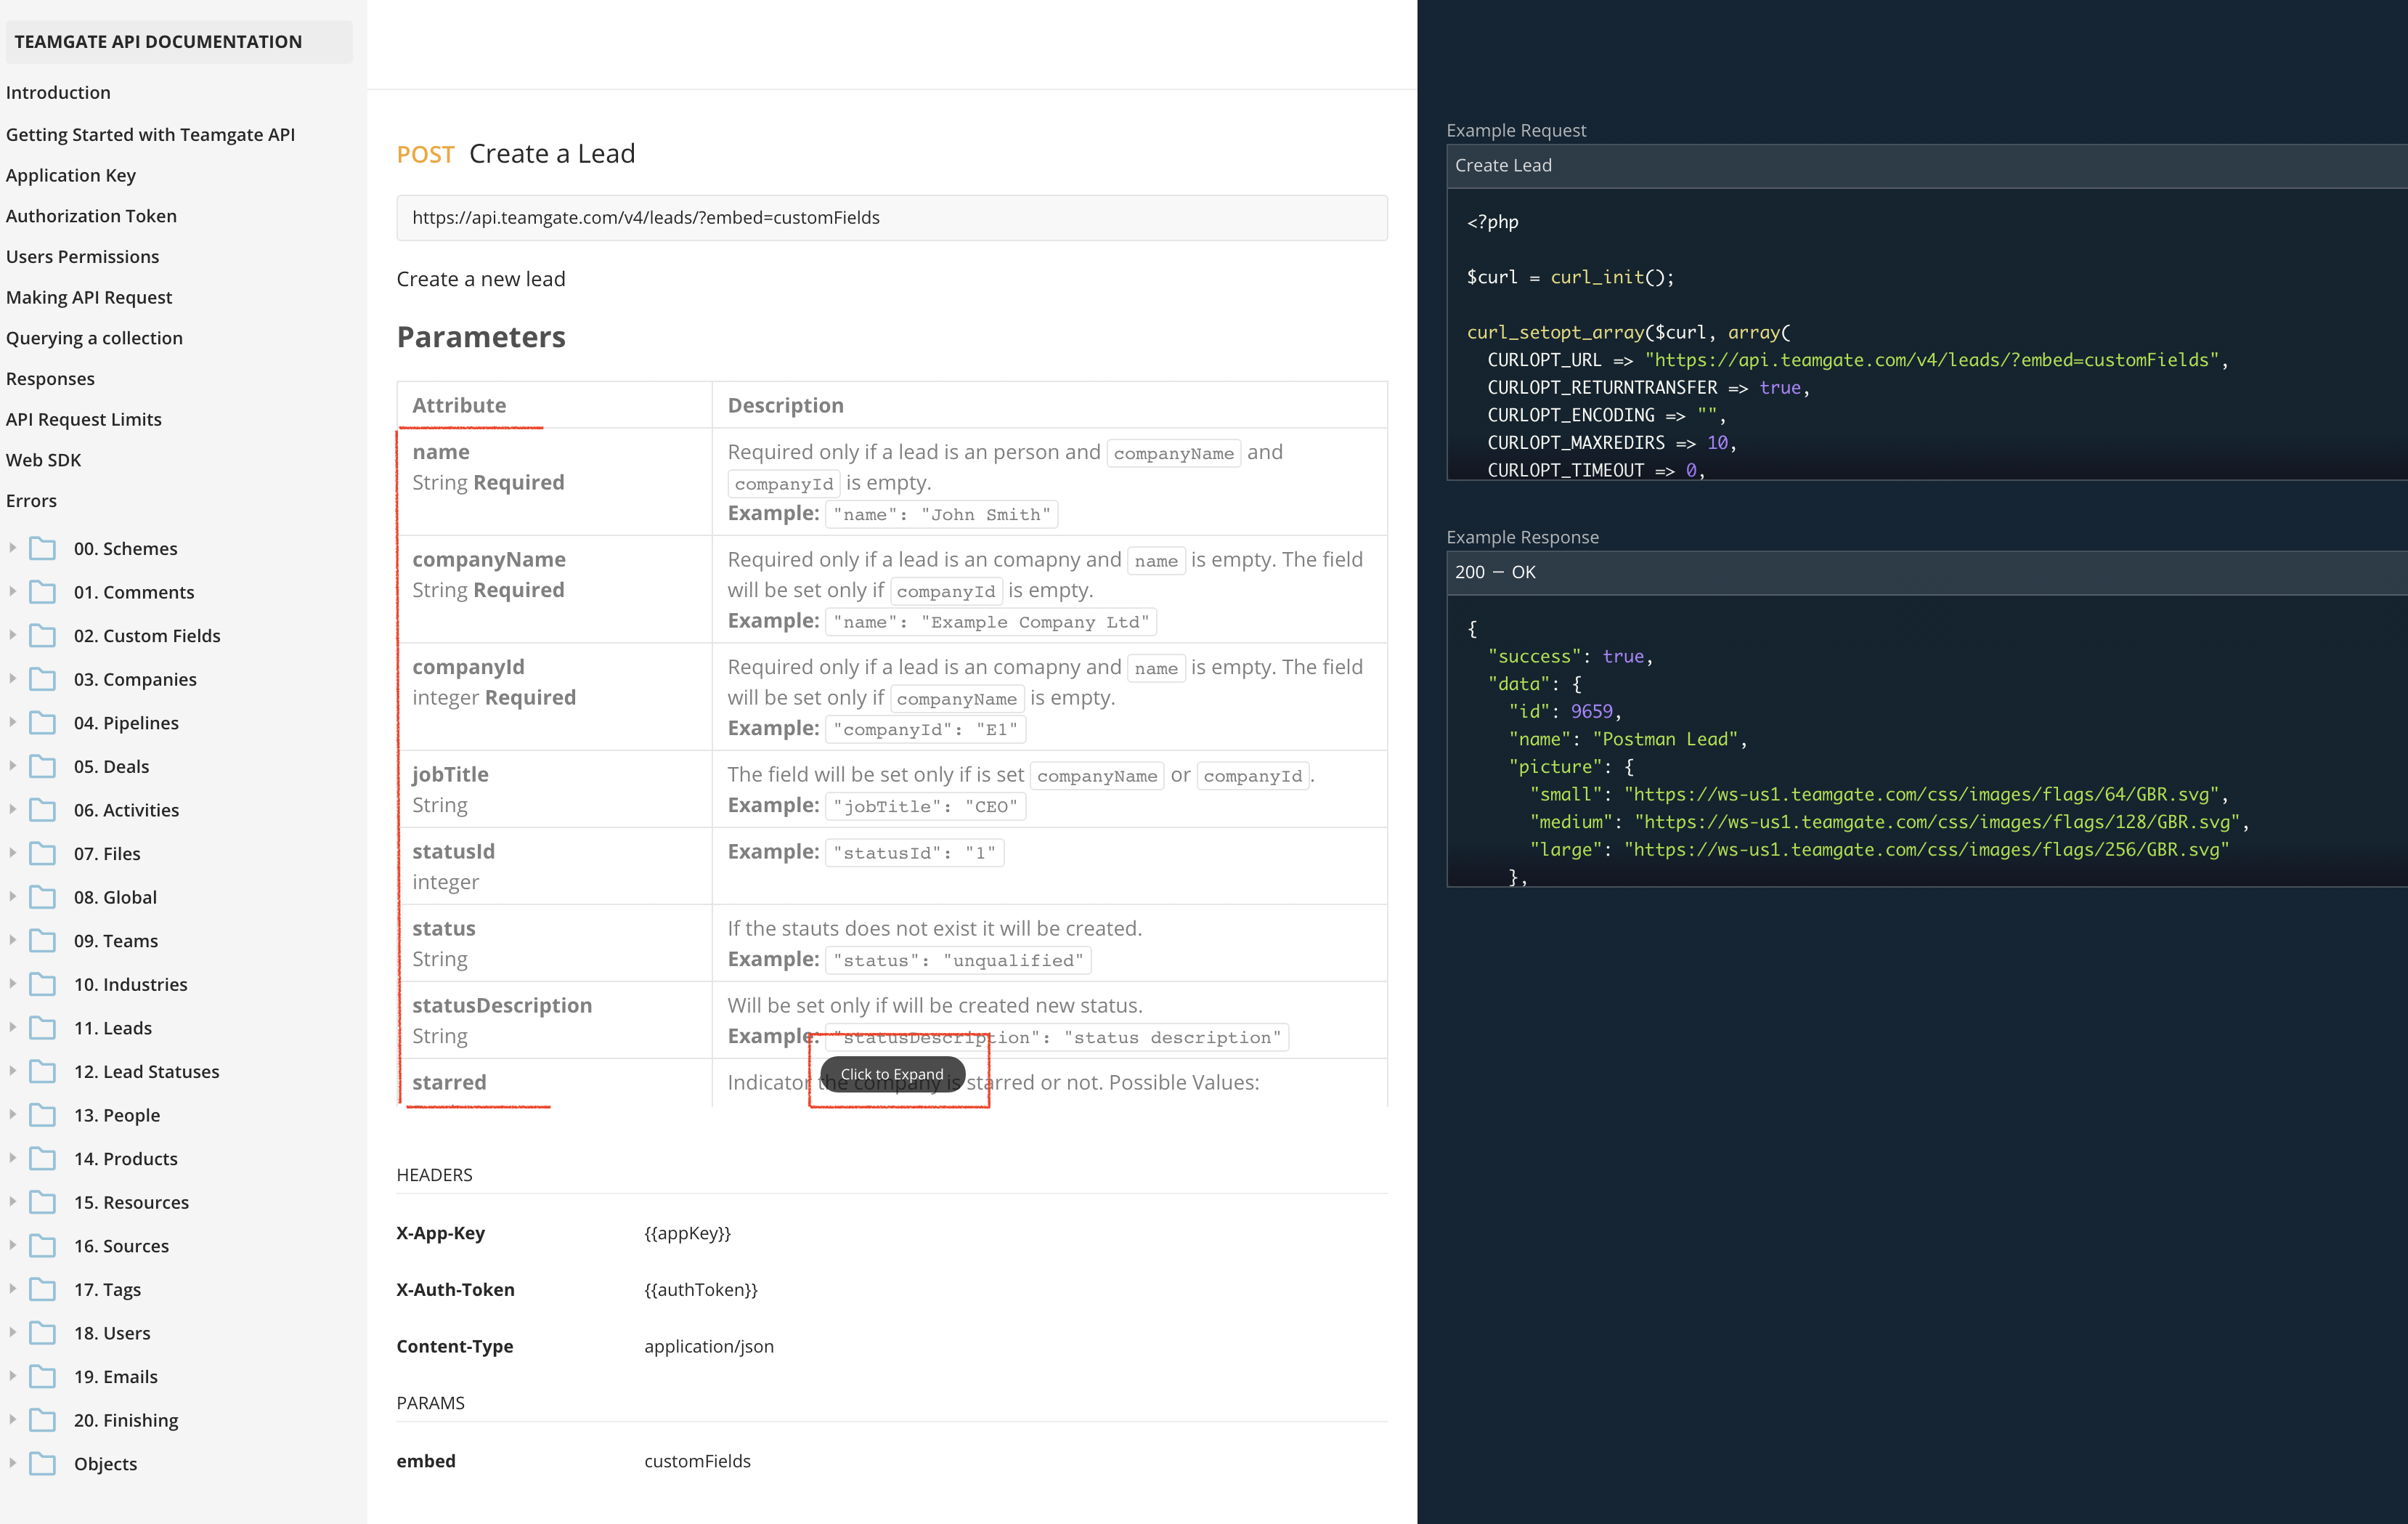Open the 20. Finishing folder icon

42,1420
